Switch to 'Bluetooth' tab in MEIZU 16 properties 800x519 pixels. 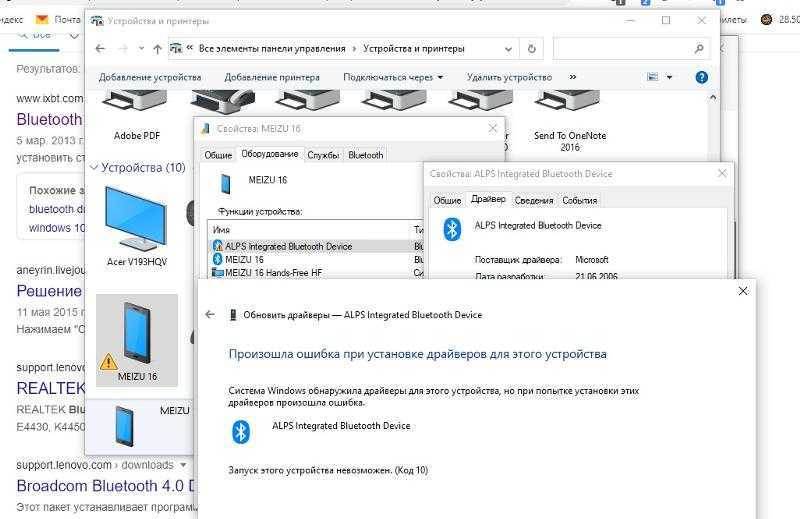tap(365, 155)
